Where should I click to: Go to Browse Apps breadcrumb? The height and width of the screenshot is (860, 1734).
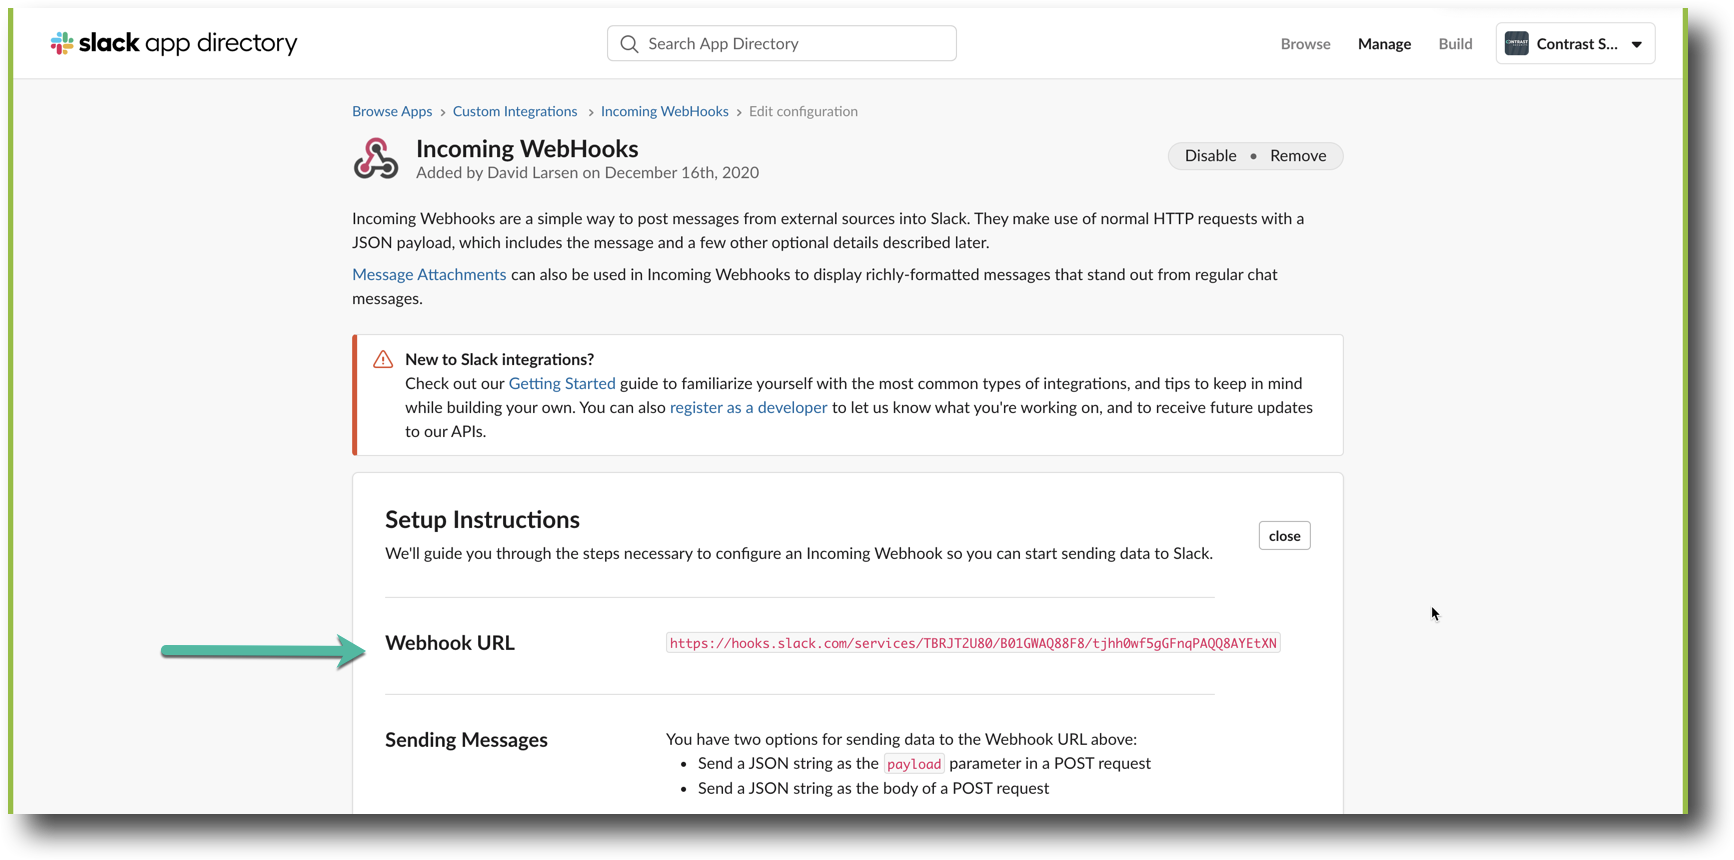point(392,111)
